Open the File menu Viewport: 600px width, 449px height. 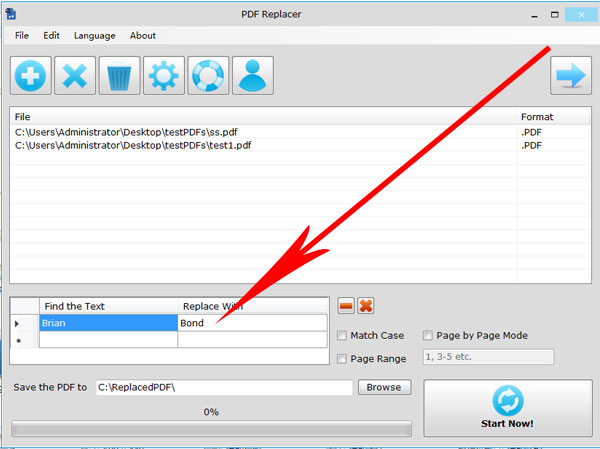tap(22, 36)
